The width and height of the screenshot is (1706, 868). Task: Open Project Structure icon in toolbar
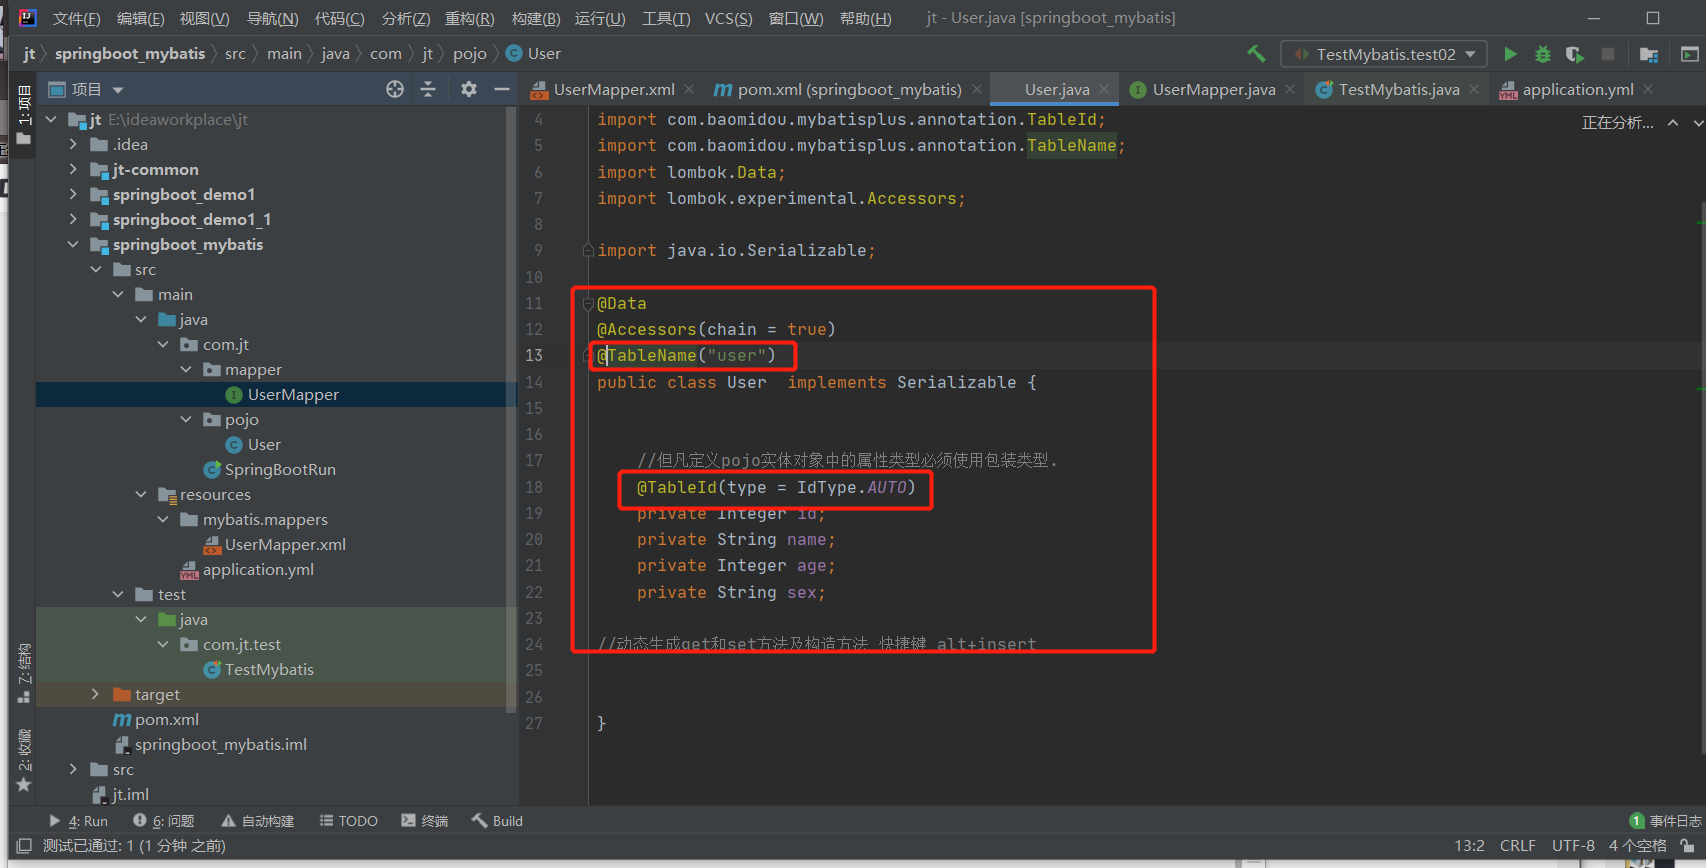(x=1649, y=54)
